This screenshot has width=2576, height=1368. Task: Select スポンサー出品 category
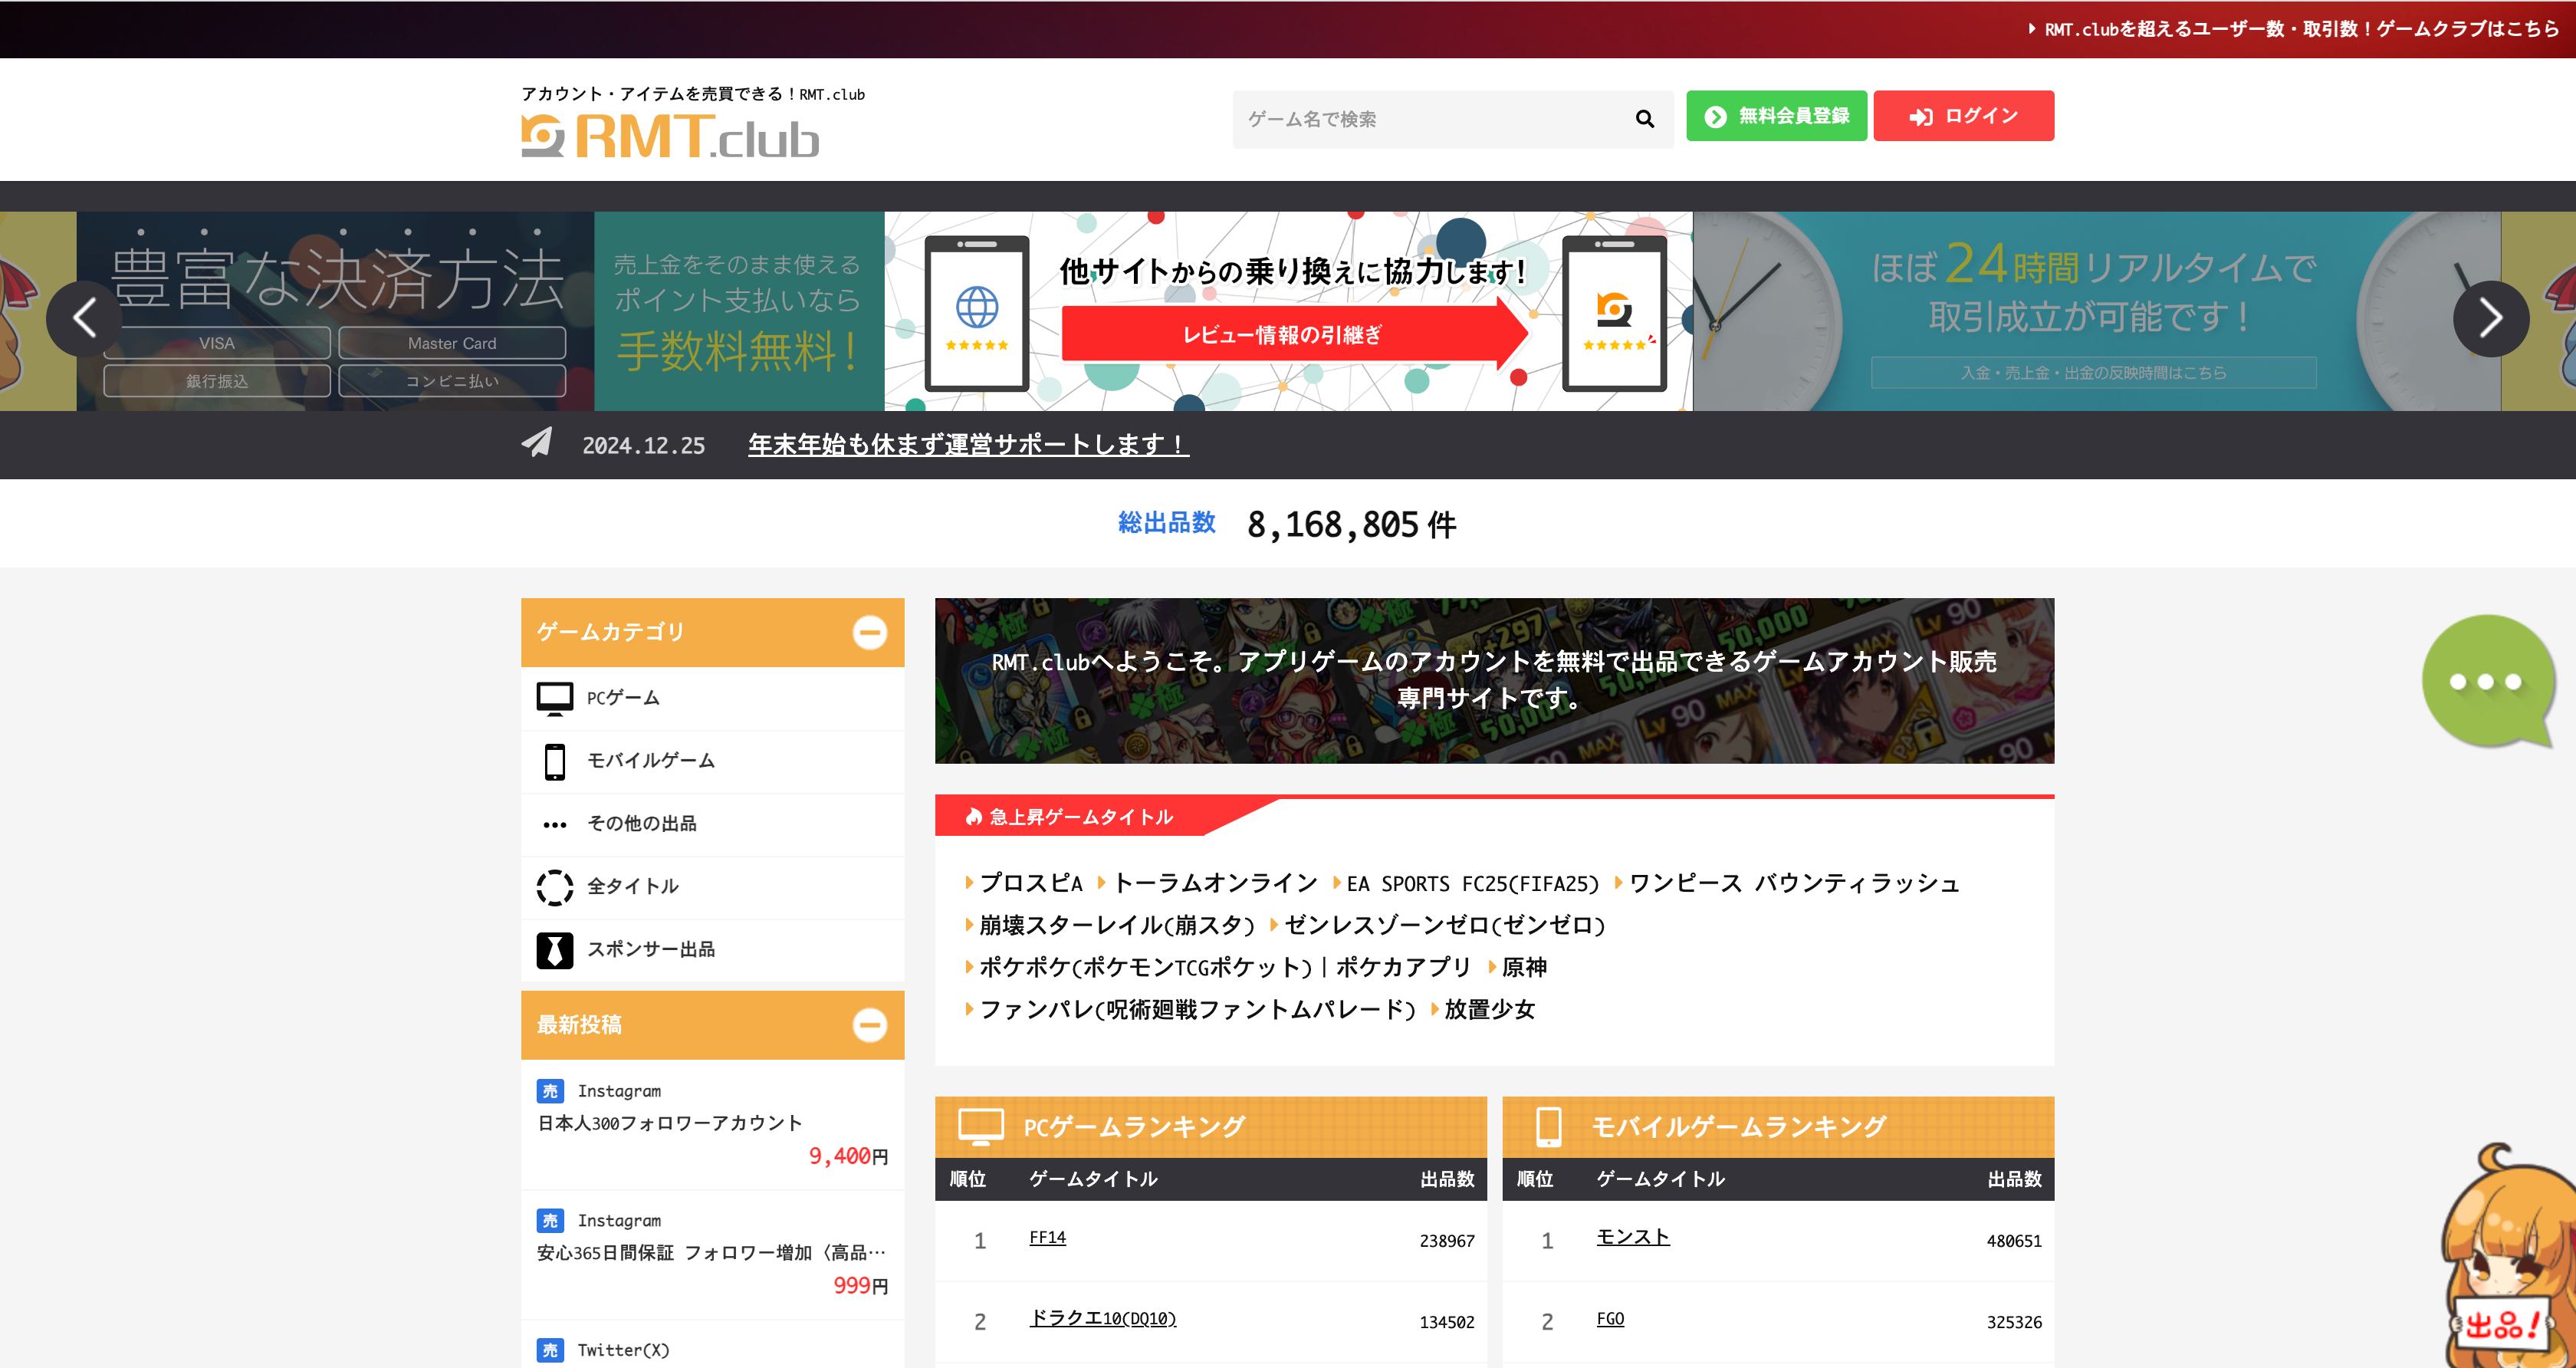712,950
